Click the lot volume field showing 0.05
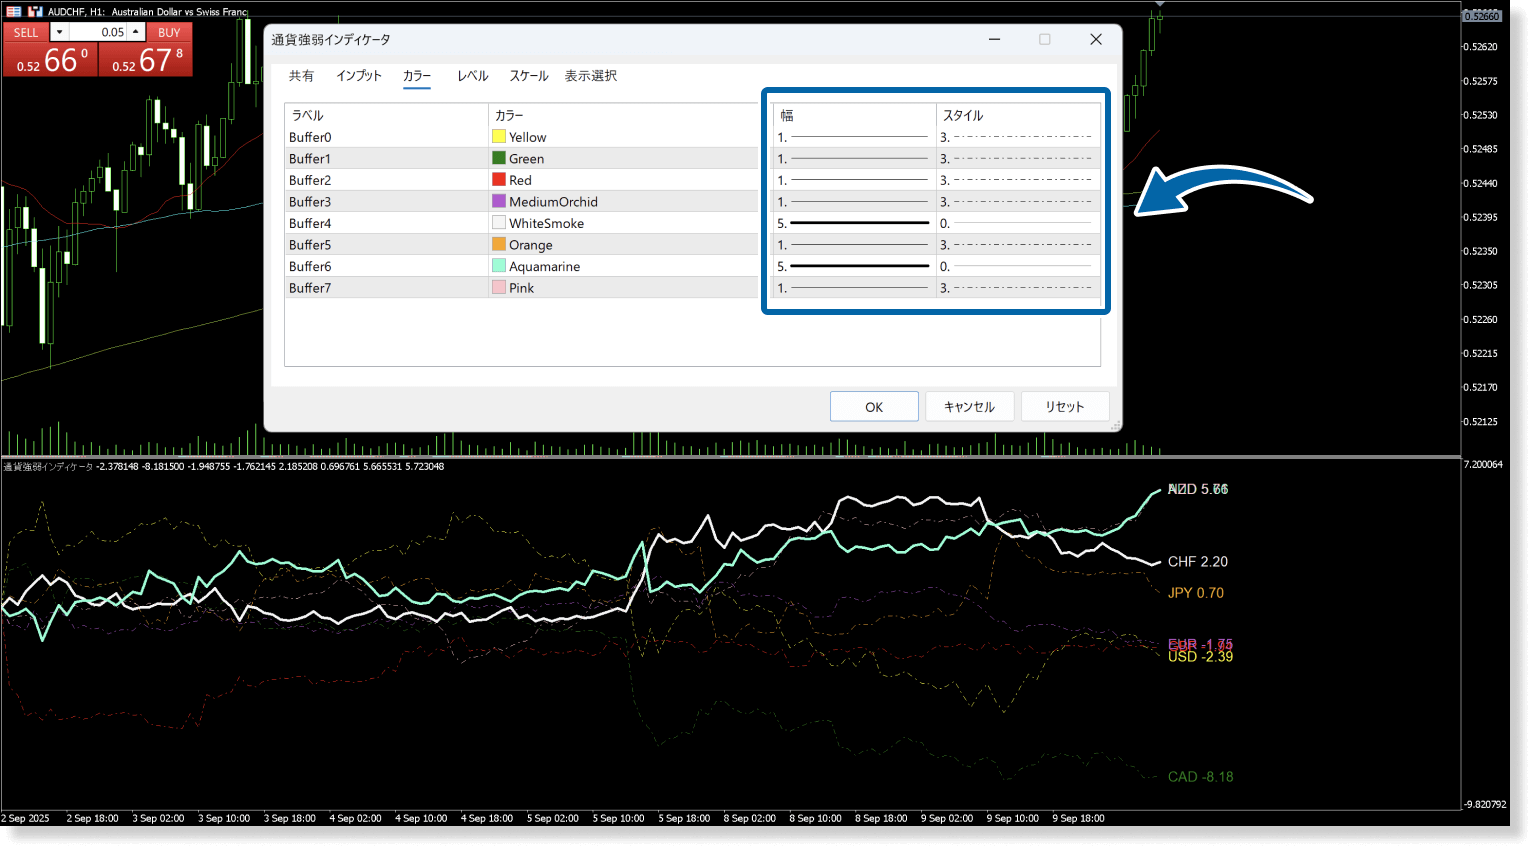 pos(97,32)
